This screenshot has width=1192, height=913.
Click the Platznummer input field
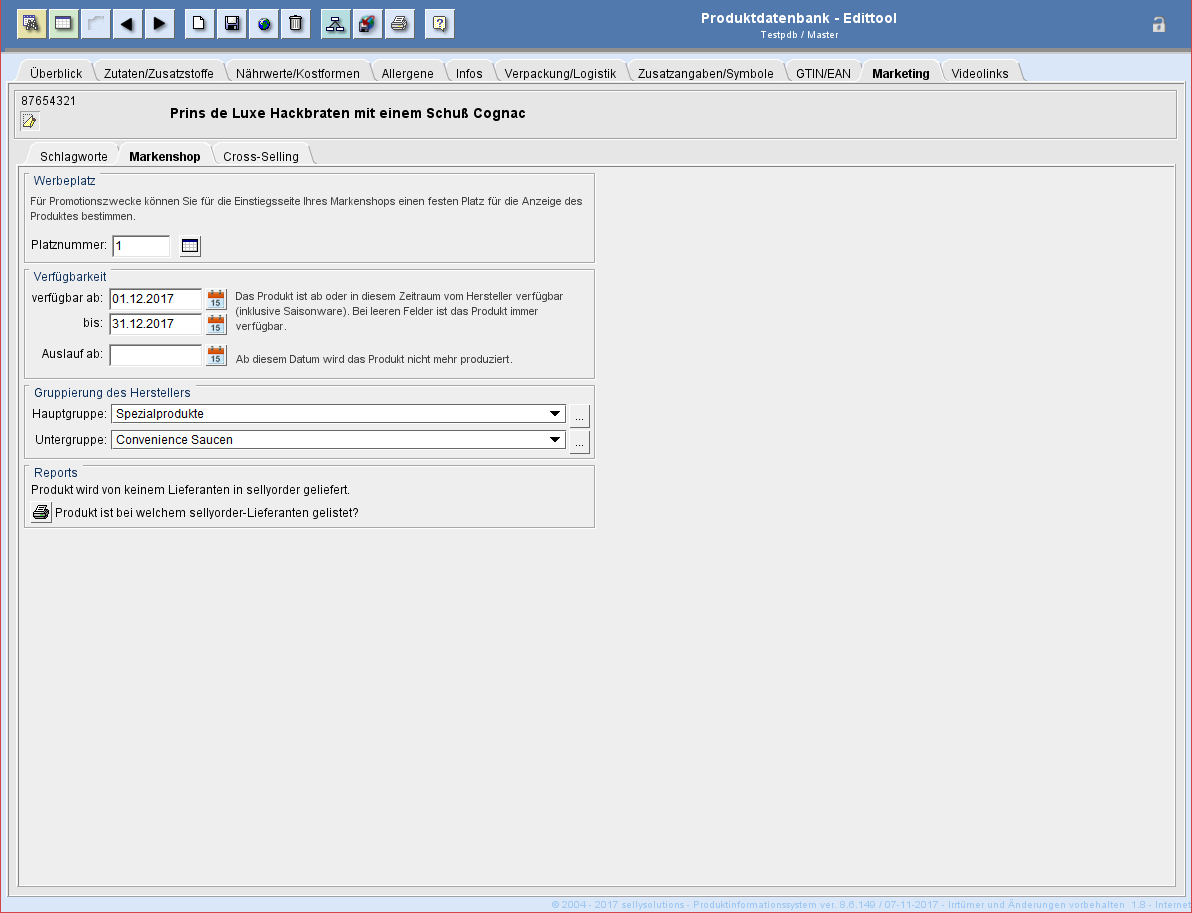pyautogui.click(x=141, y=246)
